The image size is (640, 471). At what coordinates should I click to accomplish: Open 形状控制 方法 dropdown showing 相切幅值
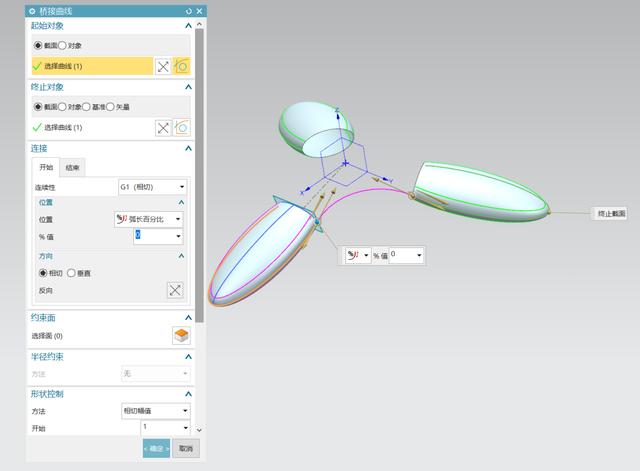tap(156, 411)
